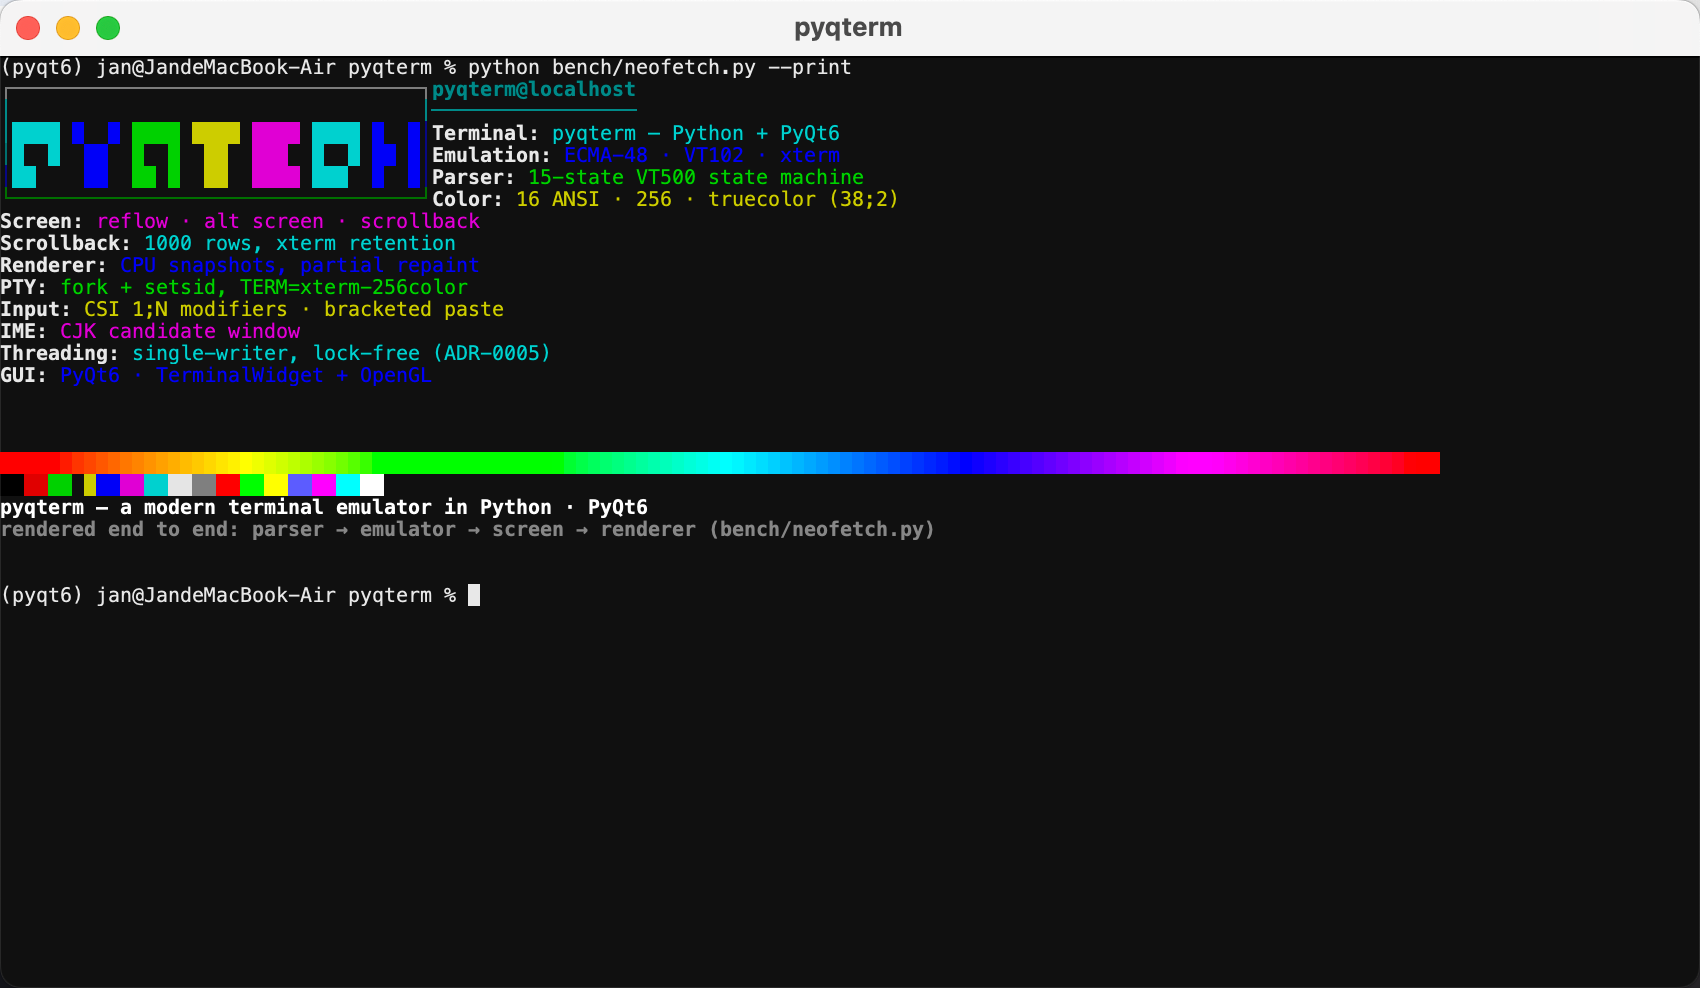Click the 'Threading:' label
1700x988 pixels.
pos(59,353)
